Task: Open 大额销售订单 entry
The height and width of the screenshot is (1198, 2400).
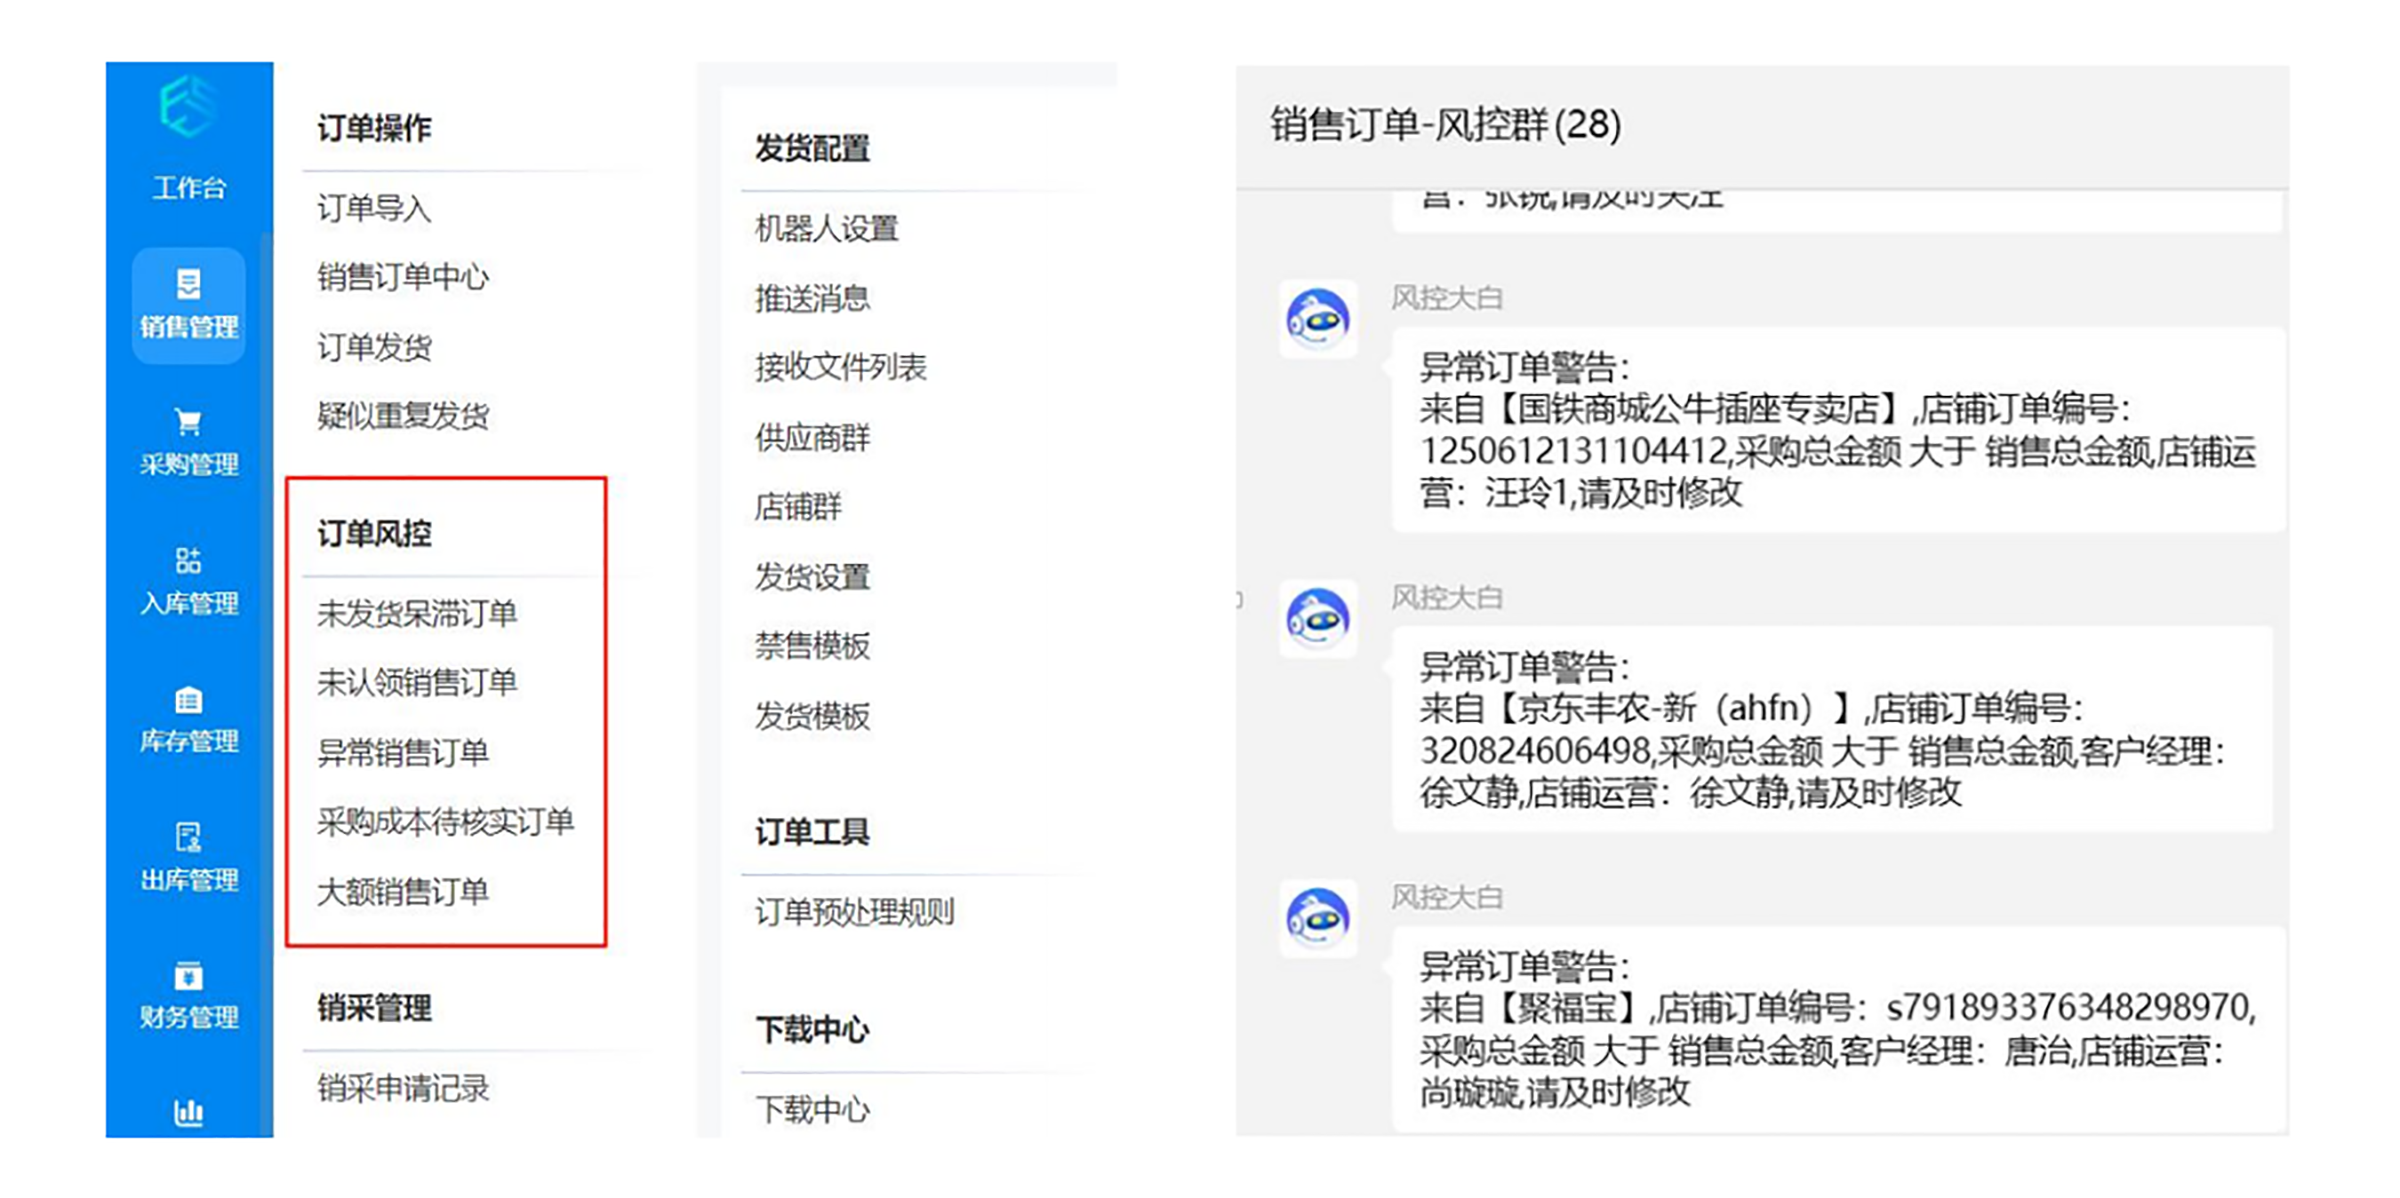Action: click(x=403, y=891)
